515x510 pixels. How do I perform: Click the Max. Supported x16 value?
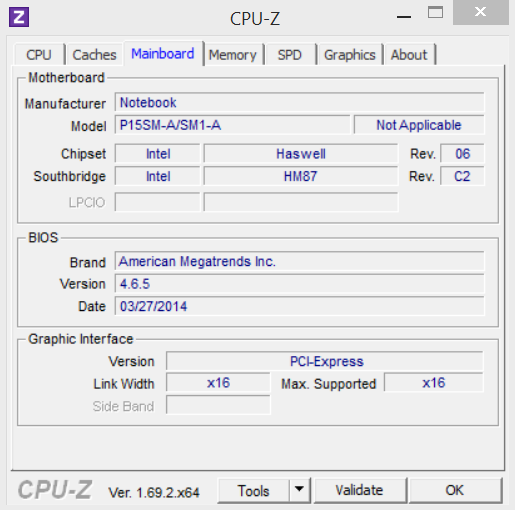click(x=434, y=383)
